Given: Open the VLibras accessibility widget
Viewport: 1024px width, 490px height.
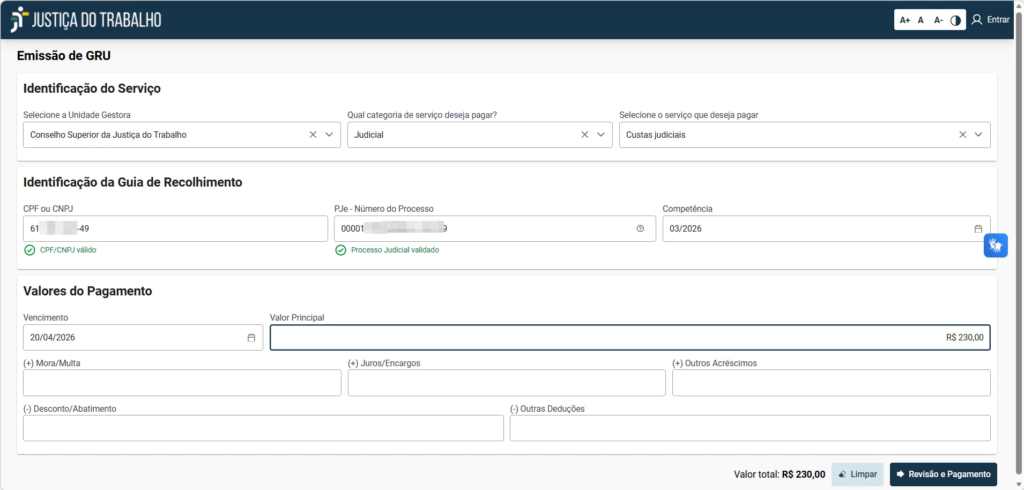Looking at the screenshot, I should (x=995, y=245).
